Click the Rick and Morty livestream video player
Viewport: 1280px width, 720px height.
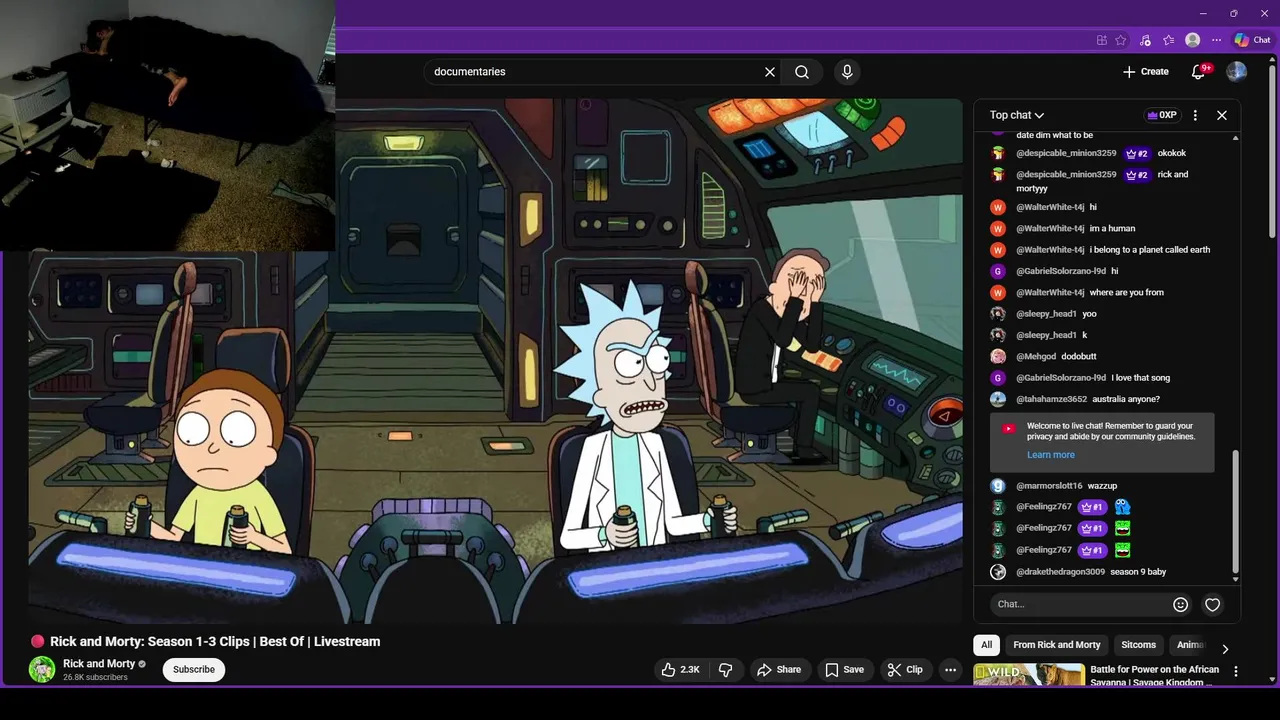click(x=495, y=360)
